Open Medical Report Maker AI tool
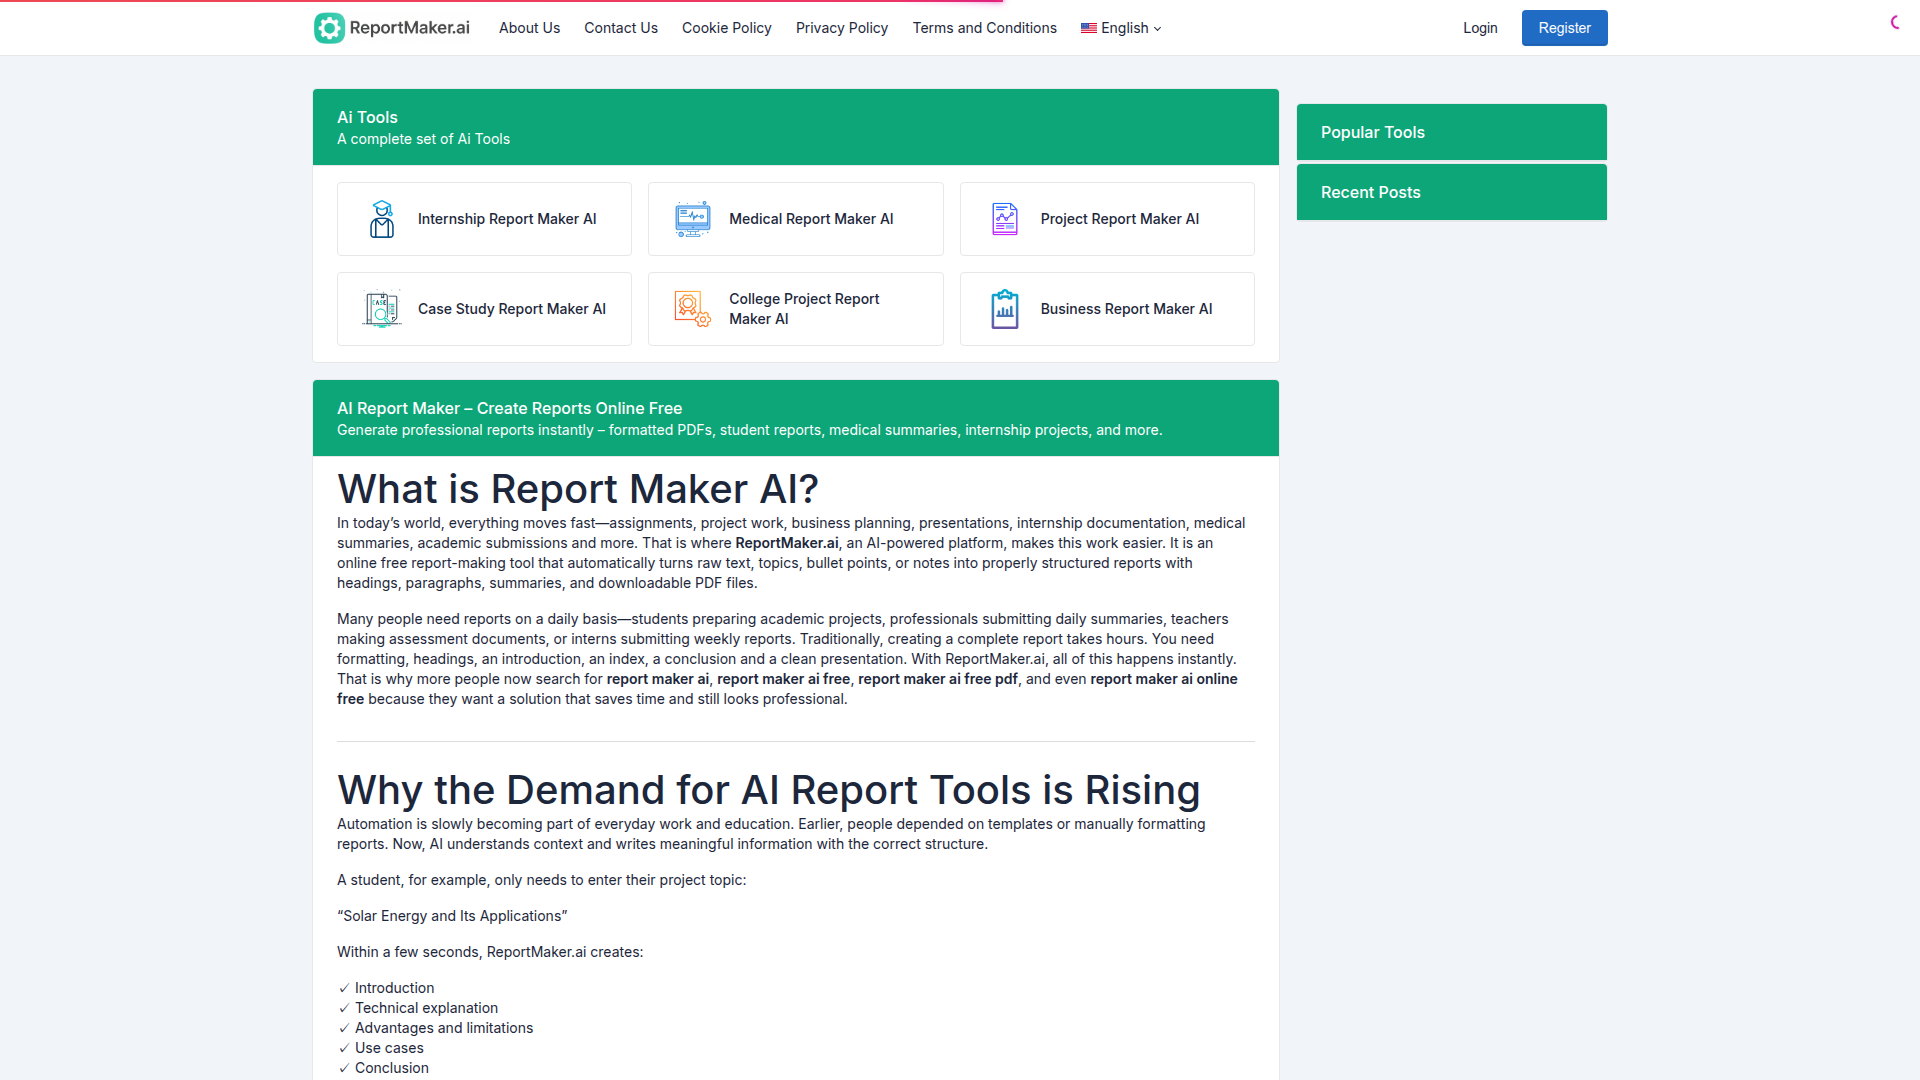The image size is (1920, 1080). (x=796, y=219)
